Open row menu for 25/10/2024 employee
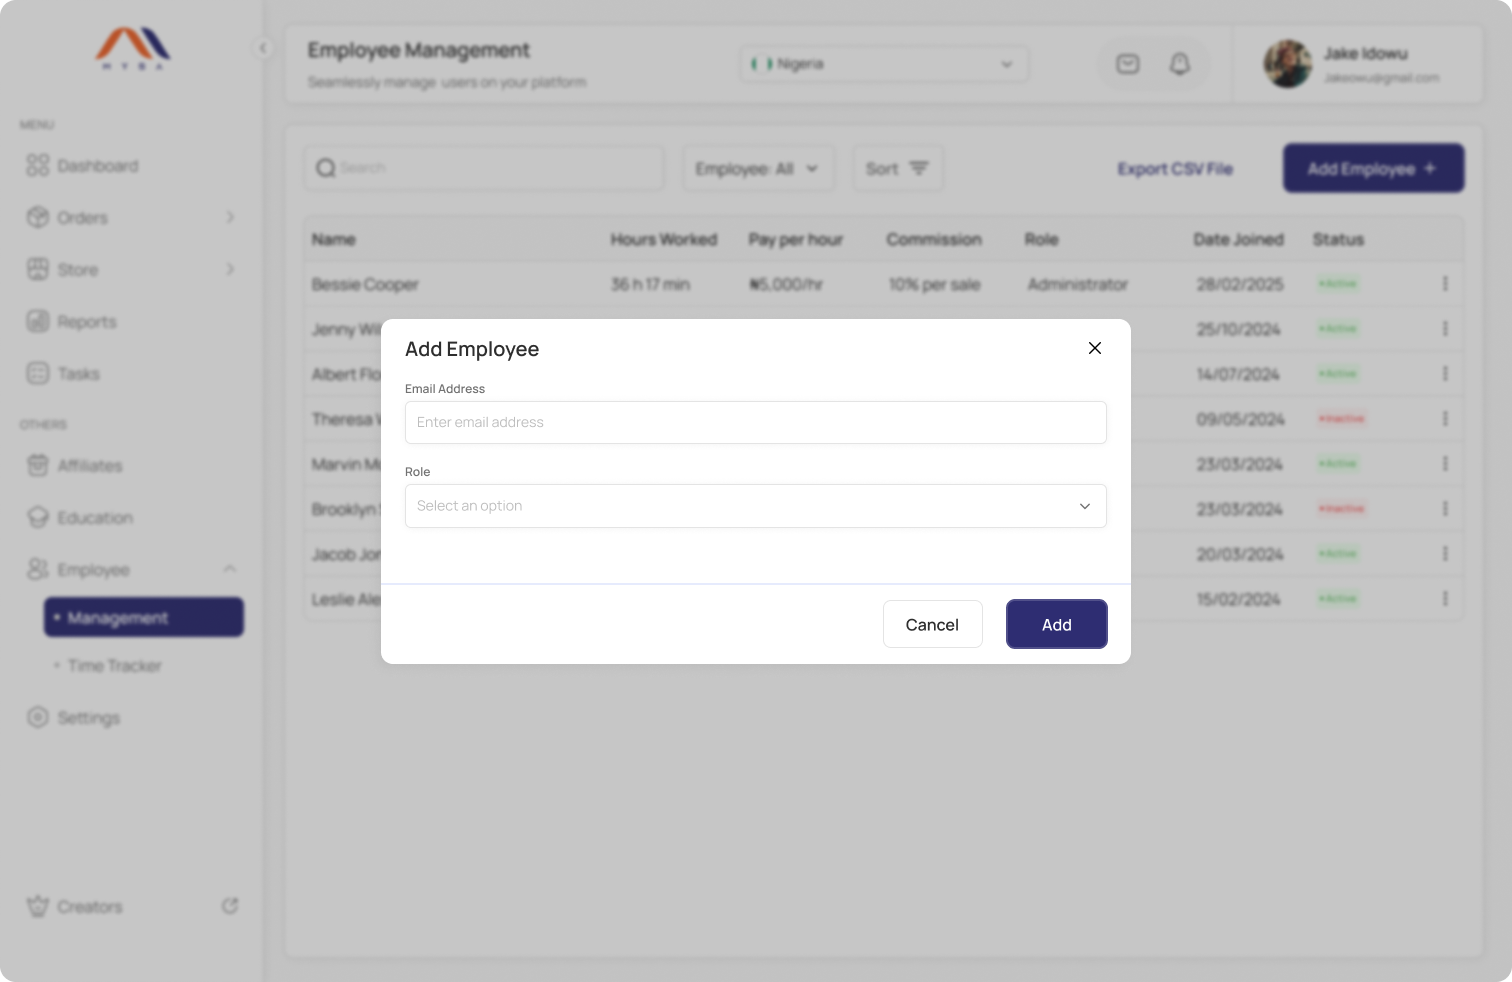1512x982 pixels. point(1445,329)
